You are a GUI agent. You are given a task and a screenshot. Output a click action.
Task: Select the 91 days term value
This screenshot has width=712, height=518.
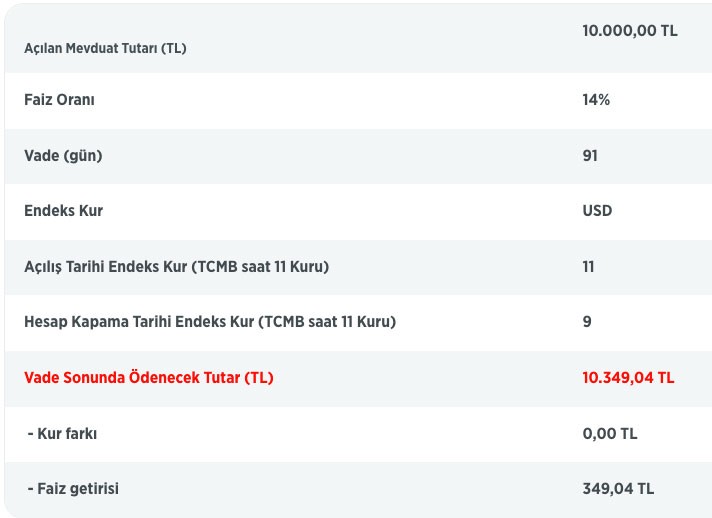pyautogui.click(x=590, y=155)
